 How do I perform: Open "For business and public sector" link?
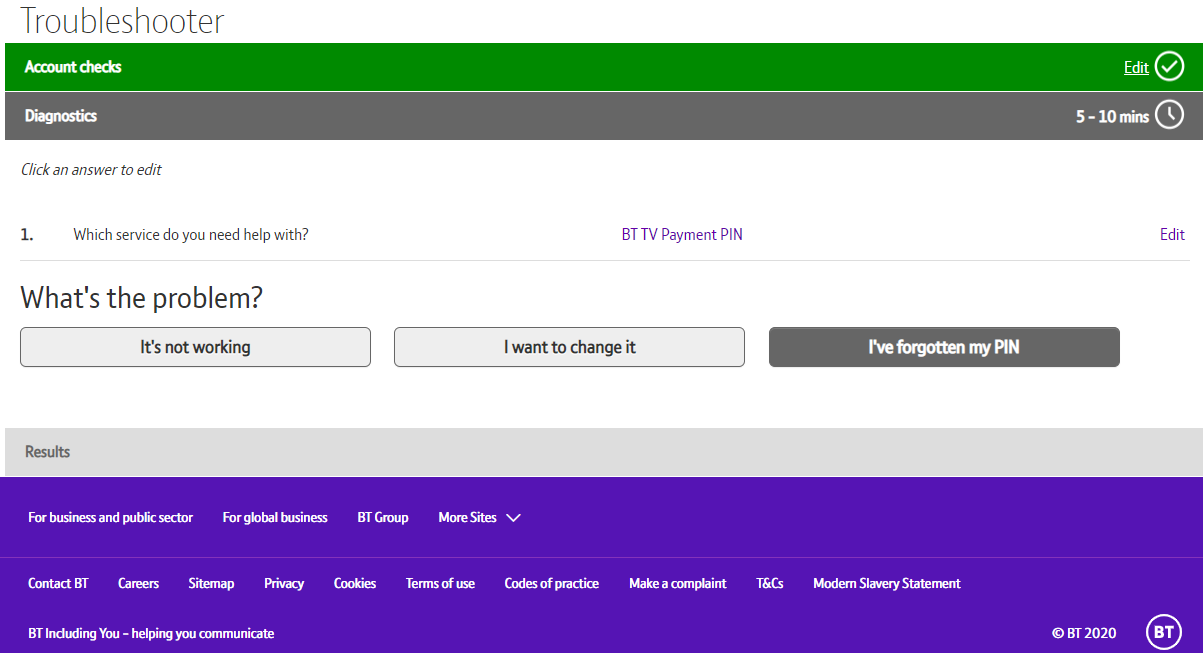tap(110, 517)
